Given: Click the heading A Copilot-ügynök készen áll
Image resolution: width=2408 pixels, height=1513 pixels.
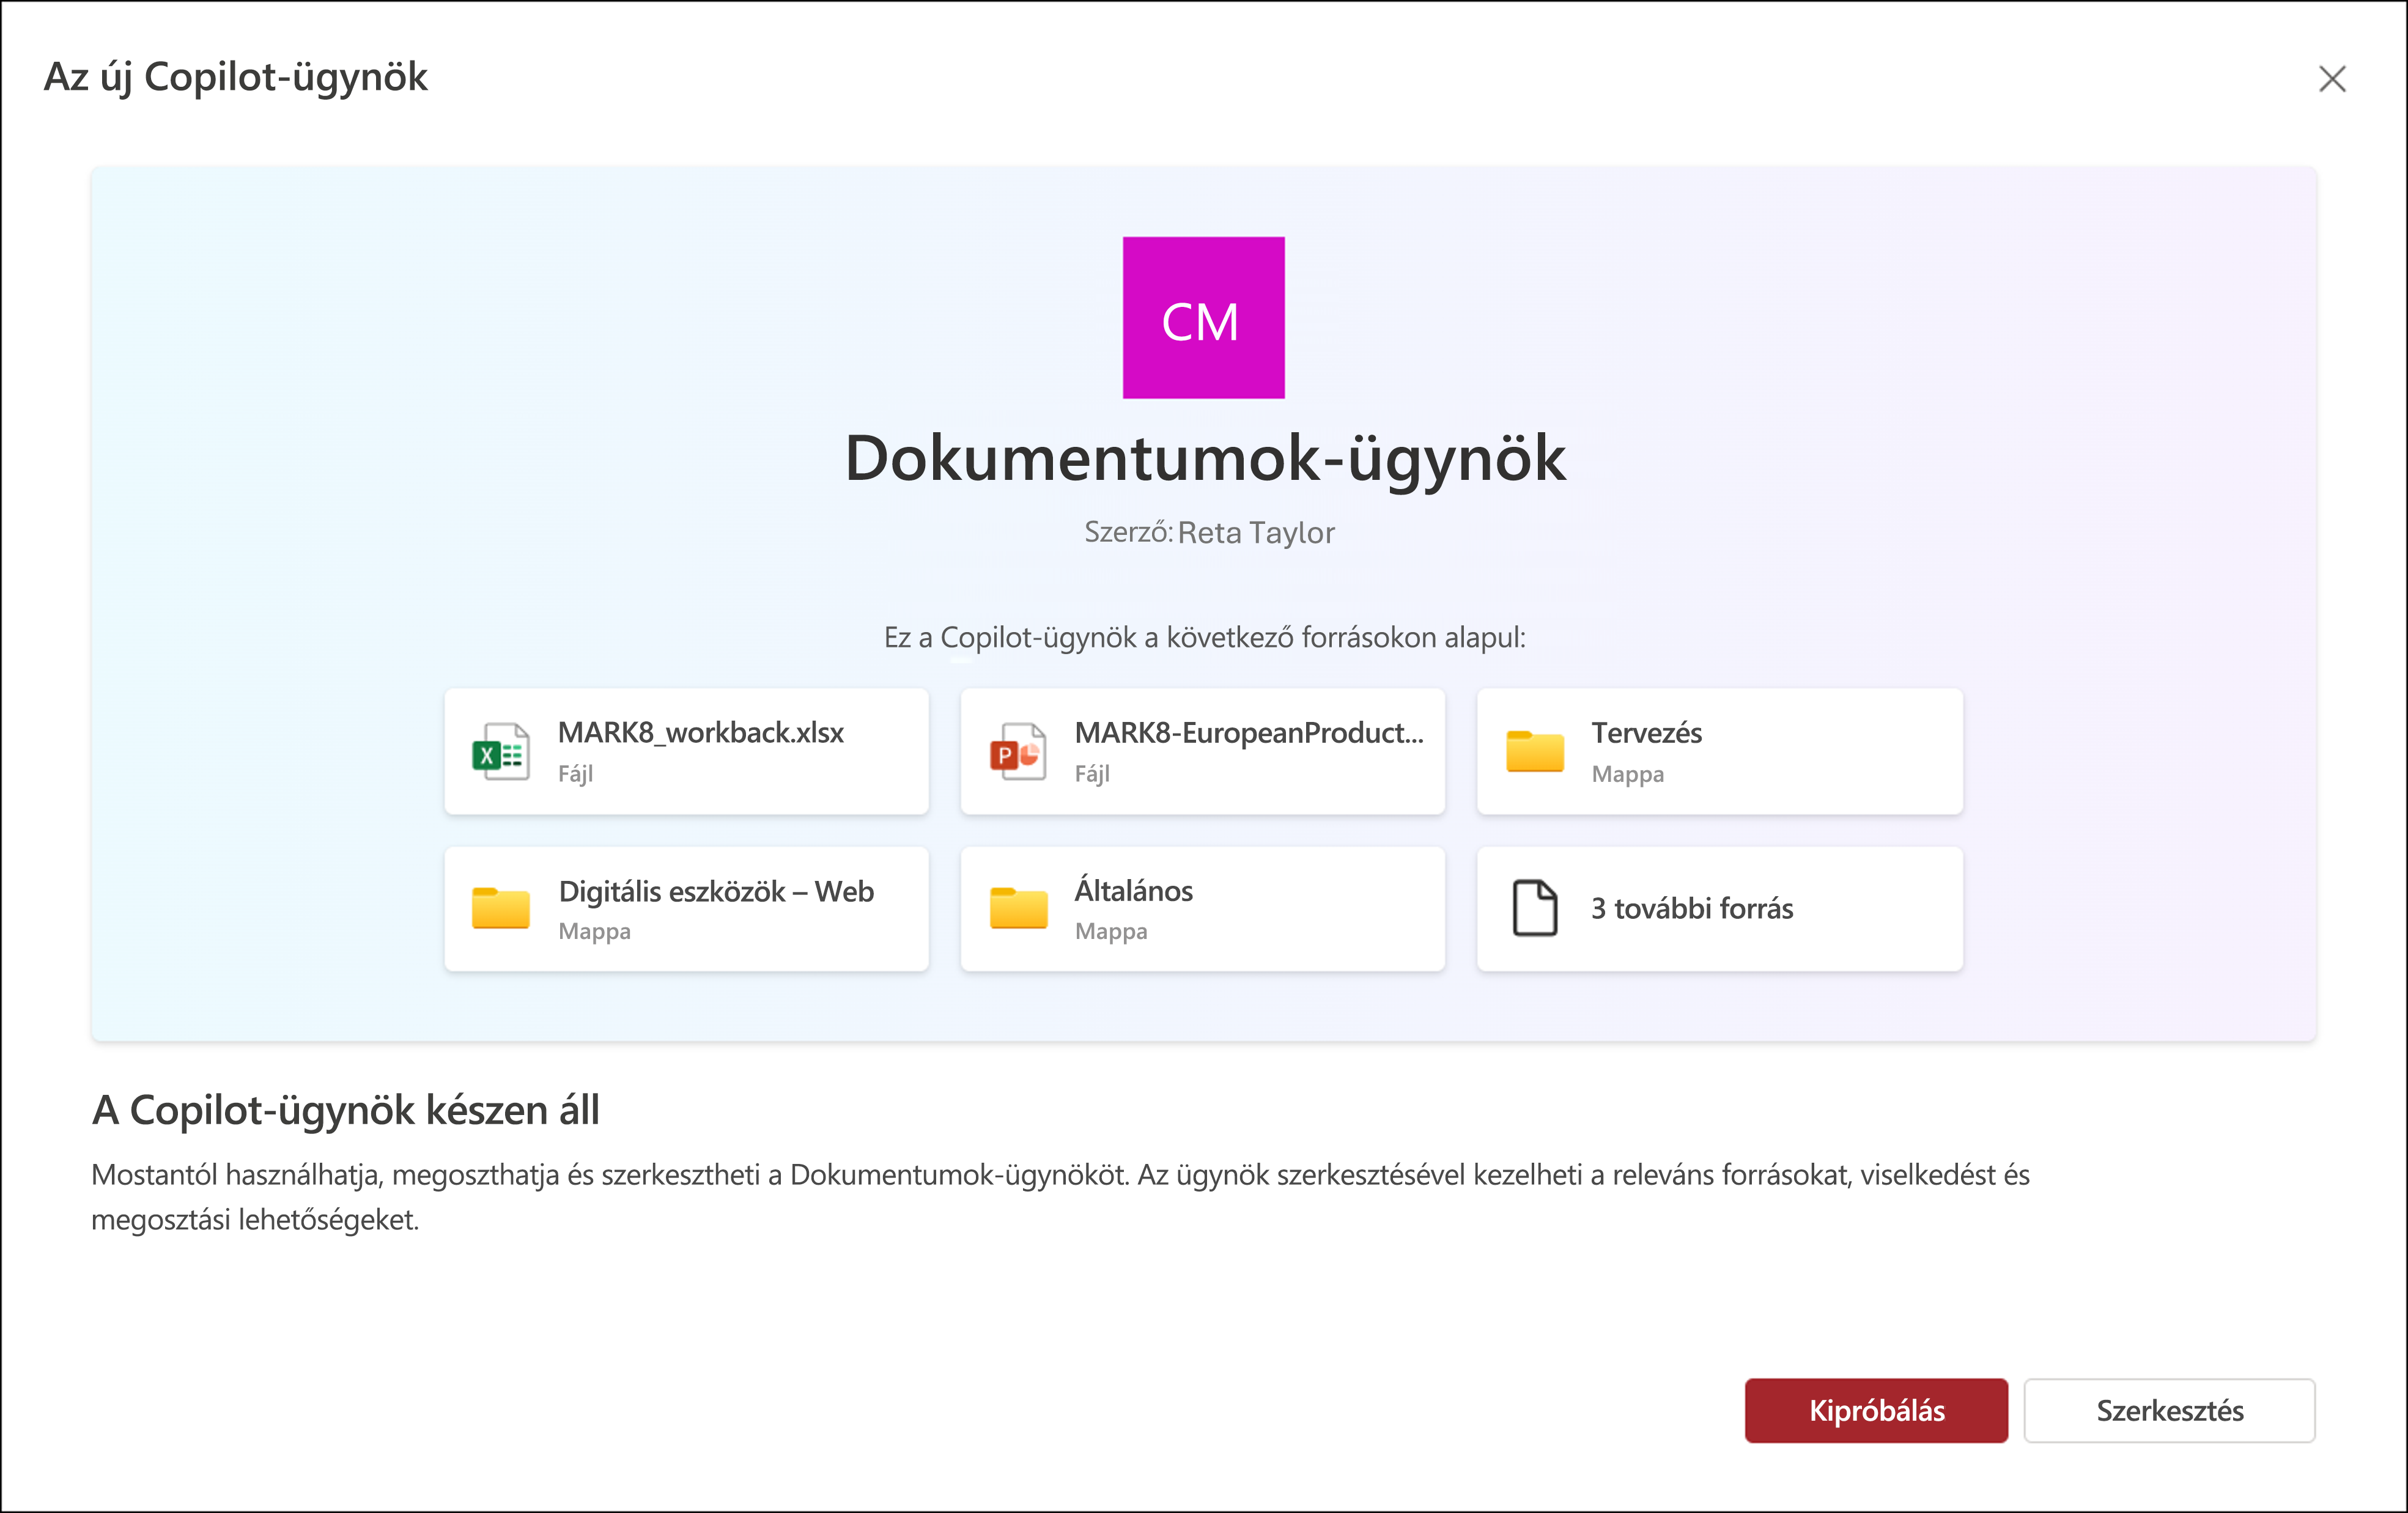Looking at the screenshot, I should click(x=345, y=1110).
